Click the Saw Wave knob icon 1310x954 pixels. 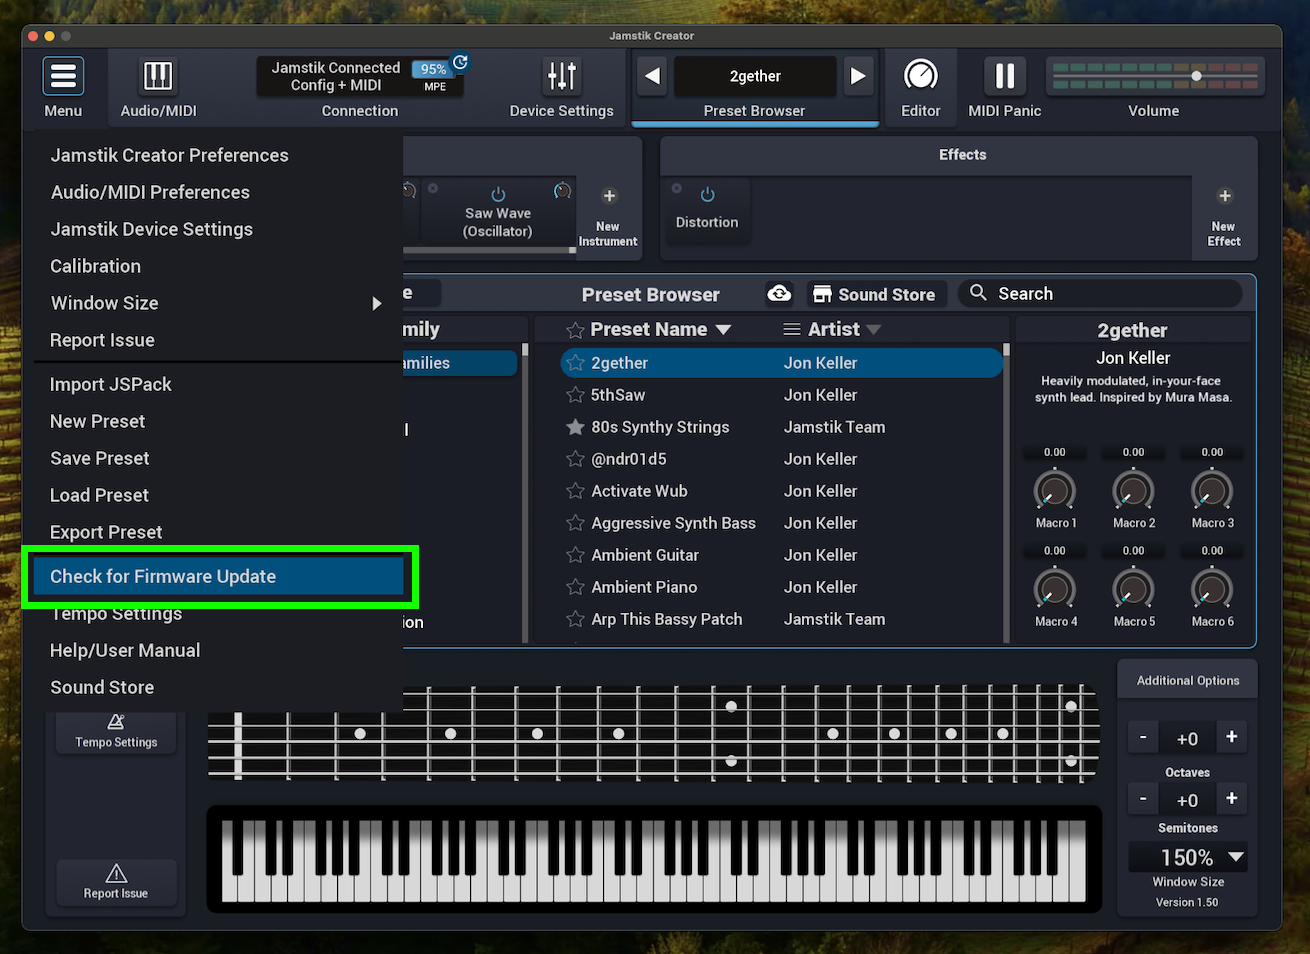pyautogui.click(x=563, y=190)
